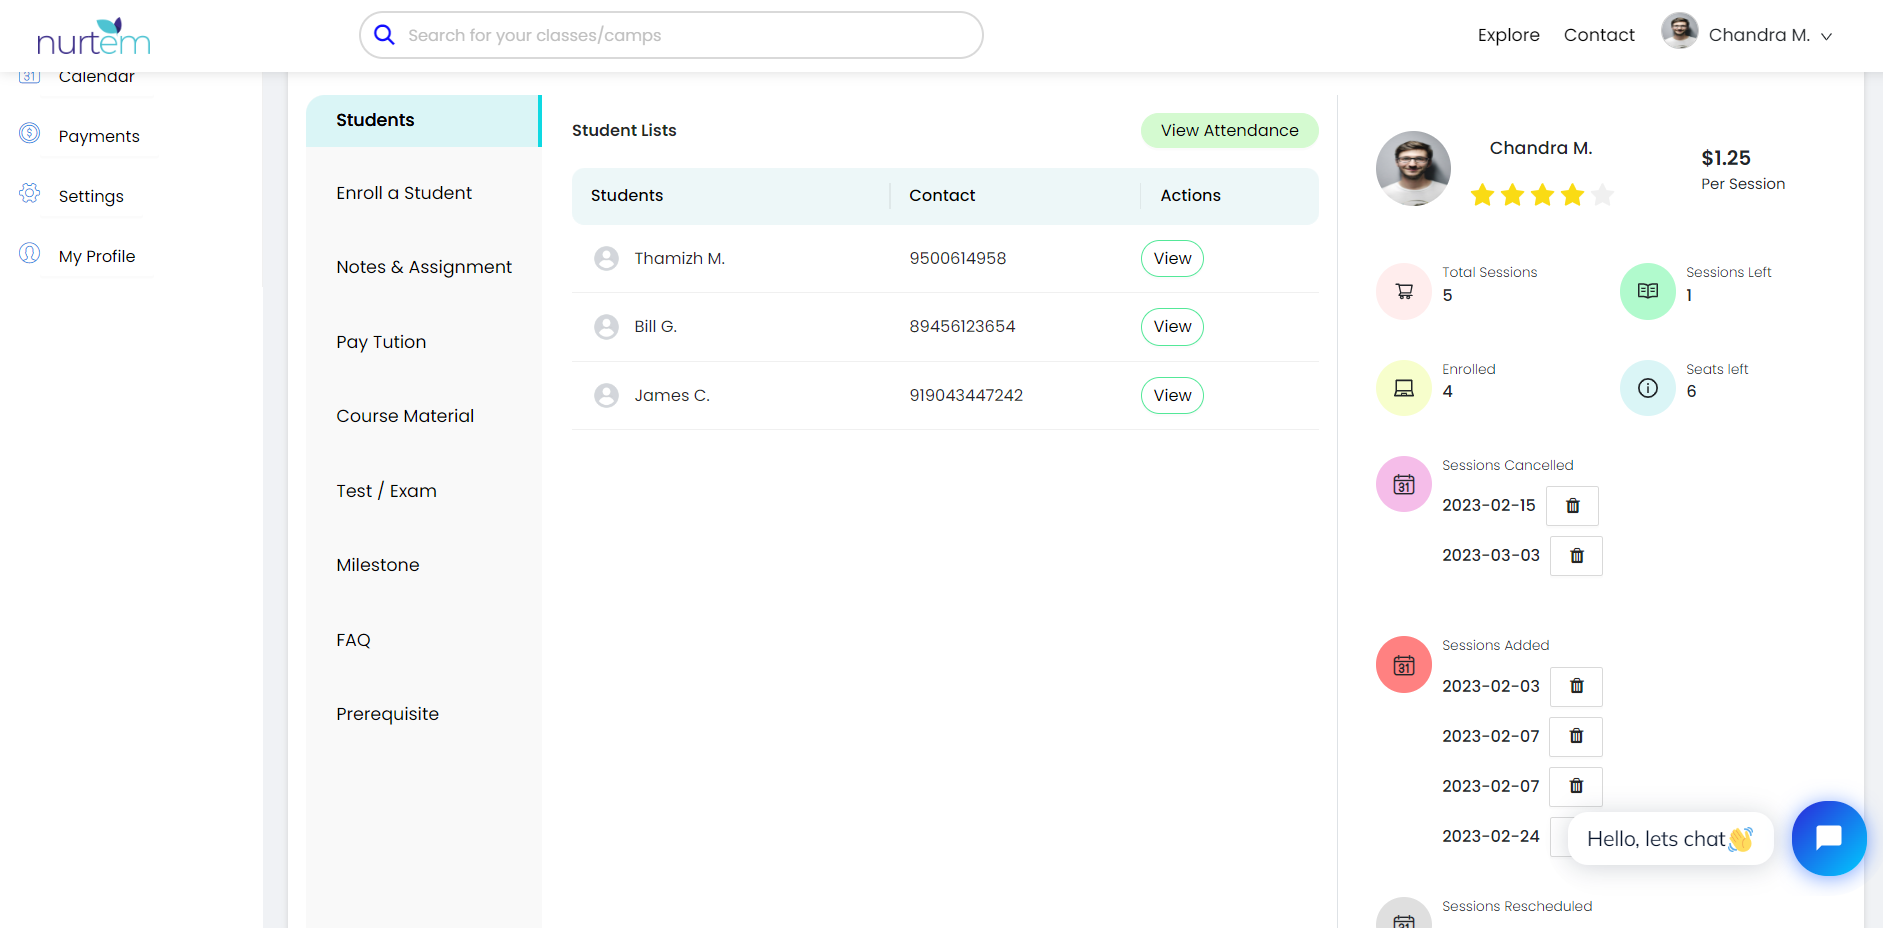Click the Sessions Cancelled calendar icon
1883x928 pixels.
(x=1403, y=484)
